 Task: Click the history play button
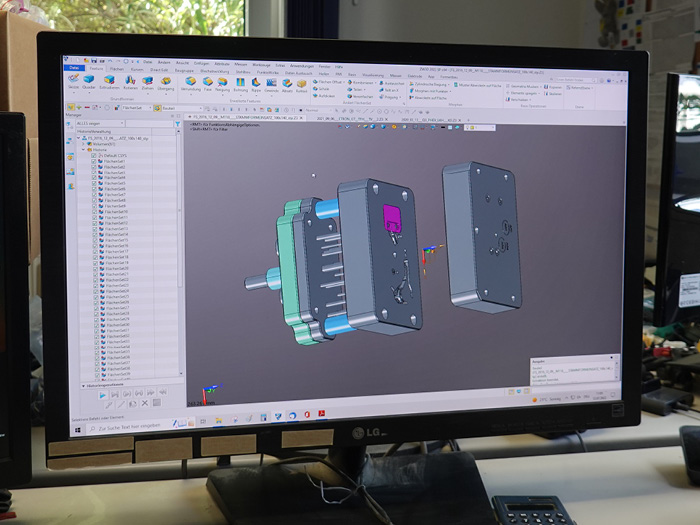[x=103, y=395]
